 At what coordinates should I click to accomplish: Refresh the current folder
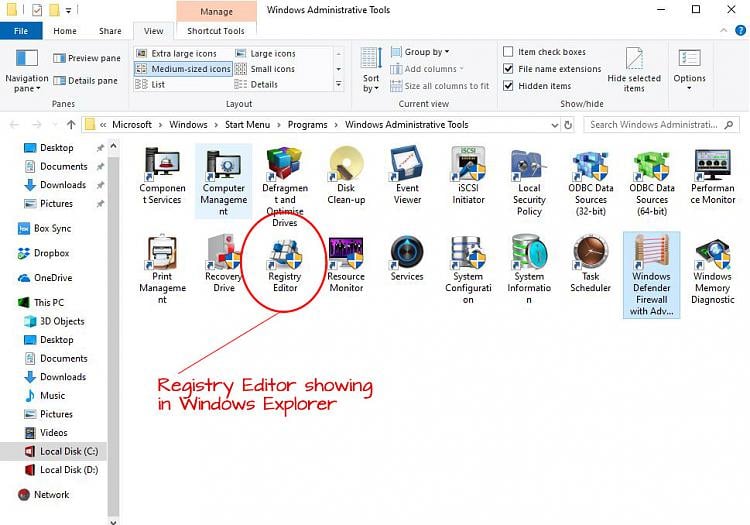tap(568, 125)
